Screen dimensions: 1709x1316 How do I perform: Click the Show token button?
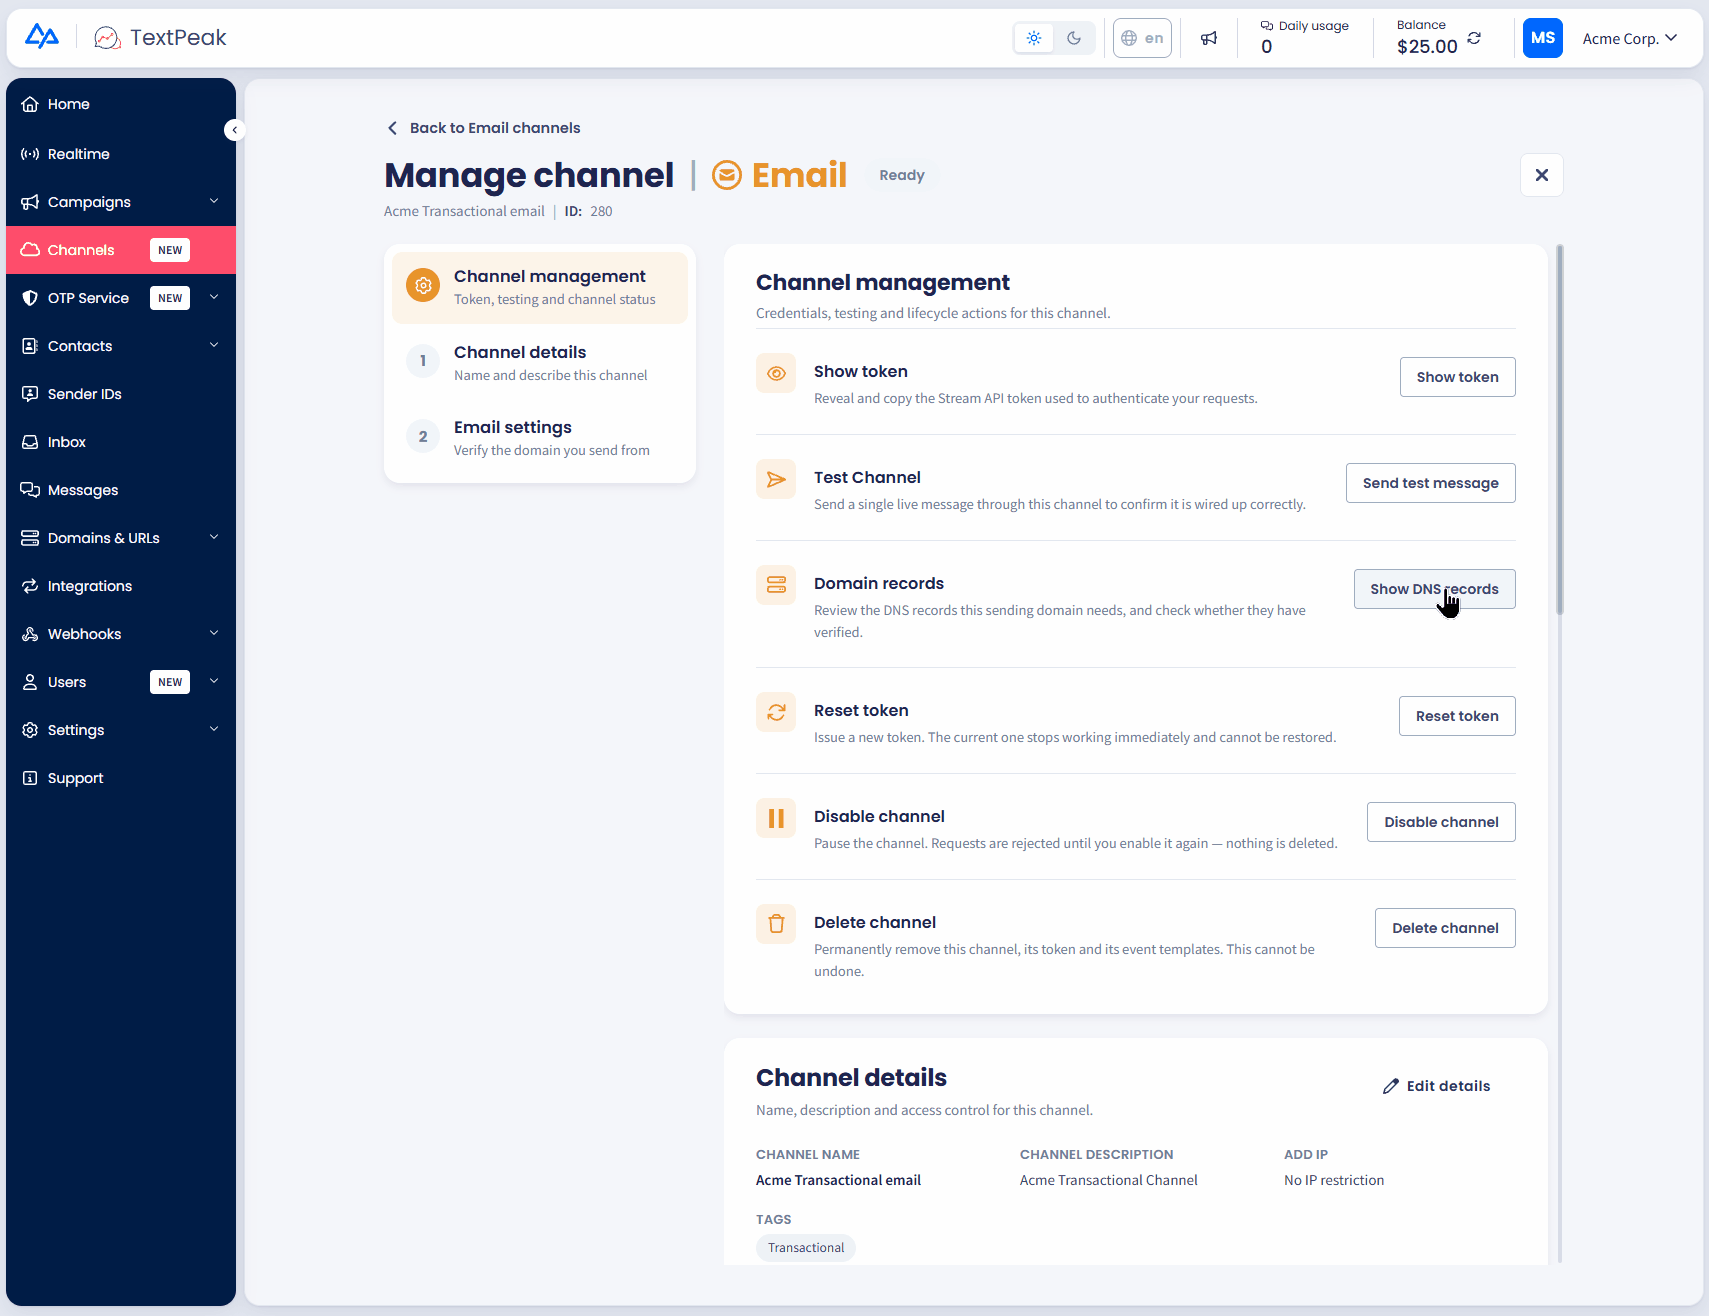point(1457,377)
